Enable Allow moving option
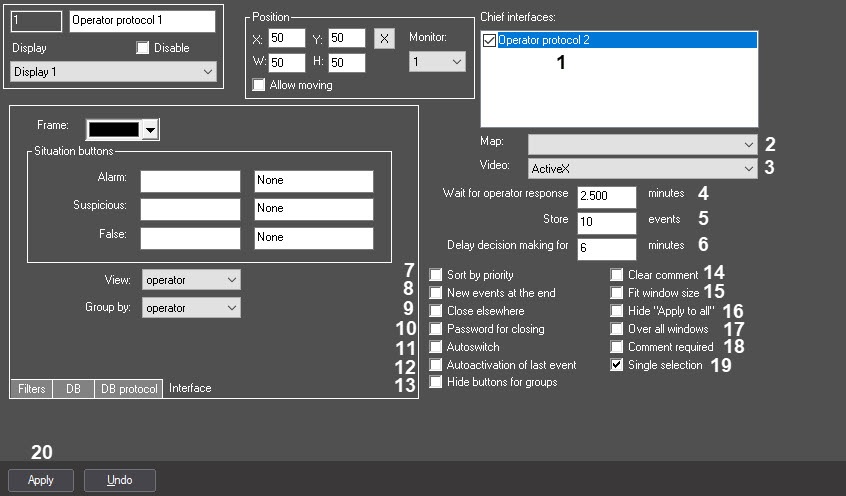The height and width of the screenshot is (496, 846). click(260, 85)
